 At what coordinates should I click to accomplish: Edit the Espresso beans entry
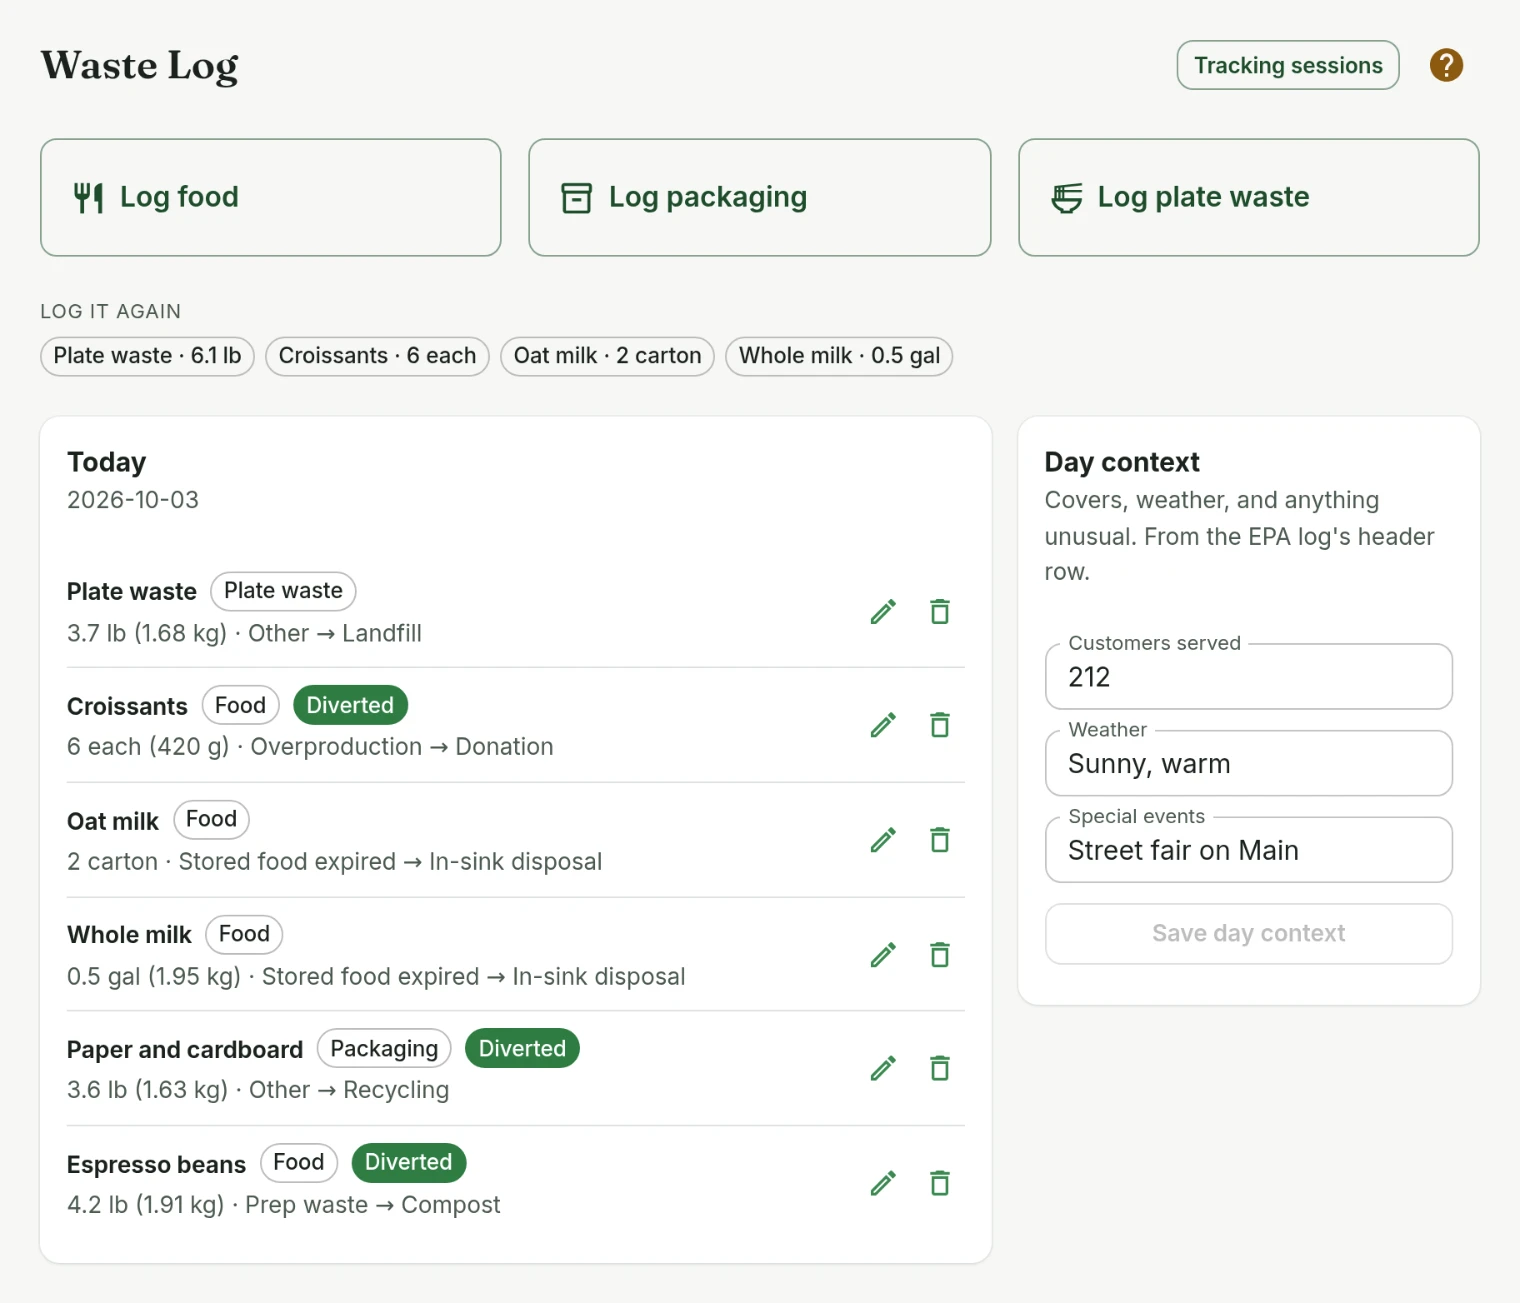[883, 1184]
